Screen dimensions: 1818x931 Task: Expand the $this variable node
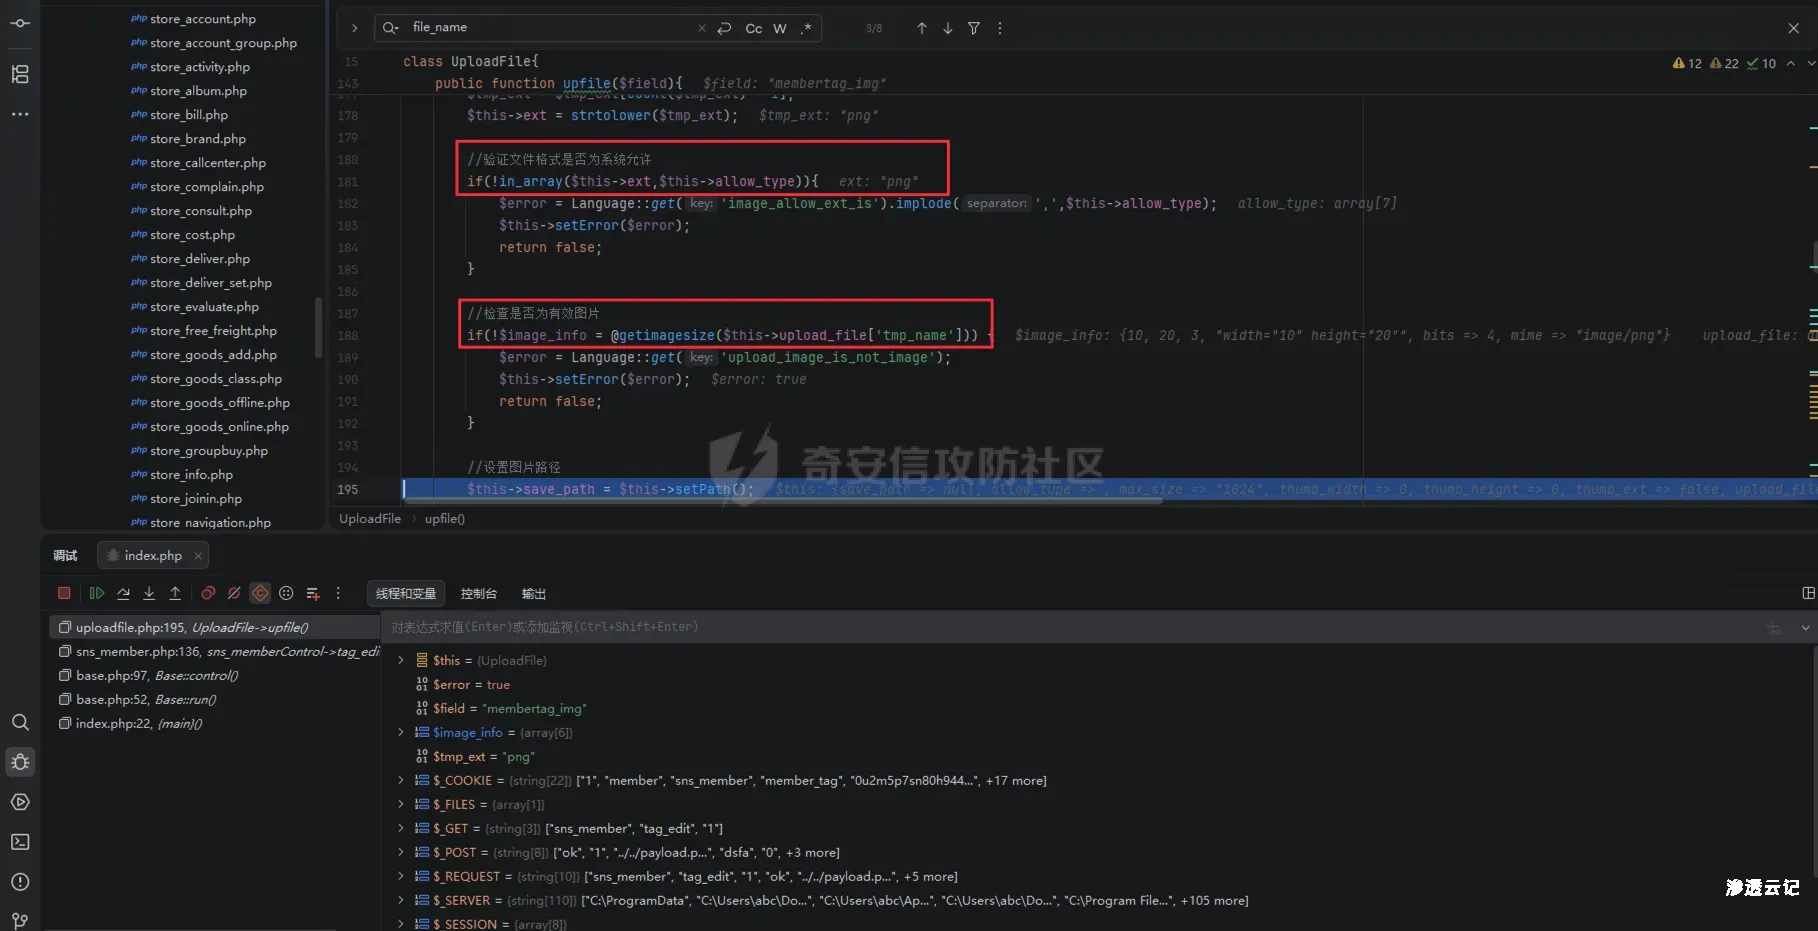coord(401,660)
